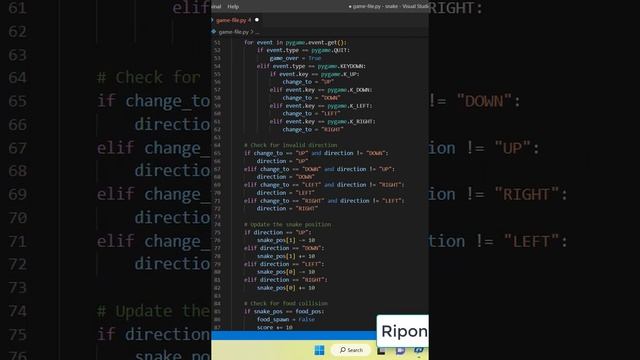Screen dimensions: 640x360
Task: Click line number 64 in the gutter
Action: click(217, 145)
